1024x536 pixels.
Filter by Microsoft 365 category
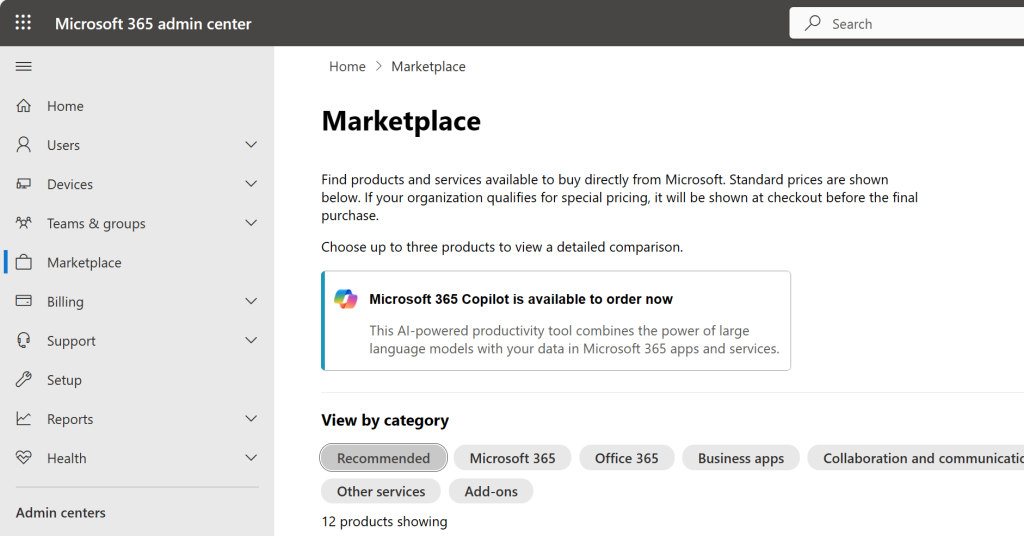tap(512, 458)
